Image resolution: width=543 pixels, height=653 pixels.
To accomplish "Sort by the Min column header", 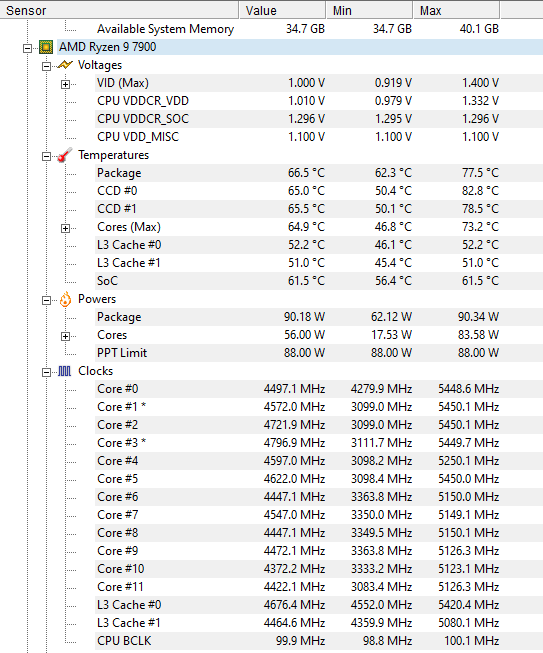I will [x=369, y=10].
